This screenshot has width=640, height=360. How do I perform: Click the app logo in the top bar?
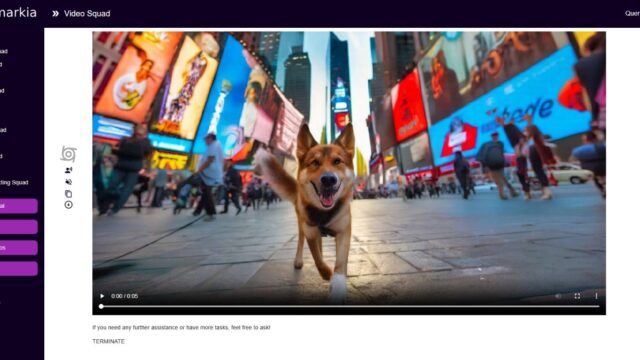pos(18,13)
